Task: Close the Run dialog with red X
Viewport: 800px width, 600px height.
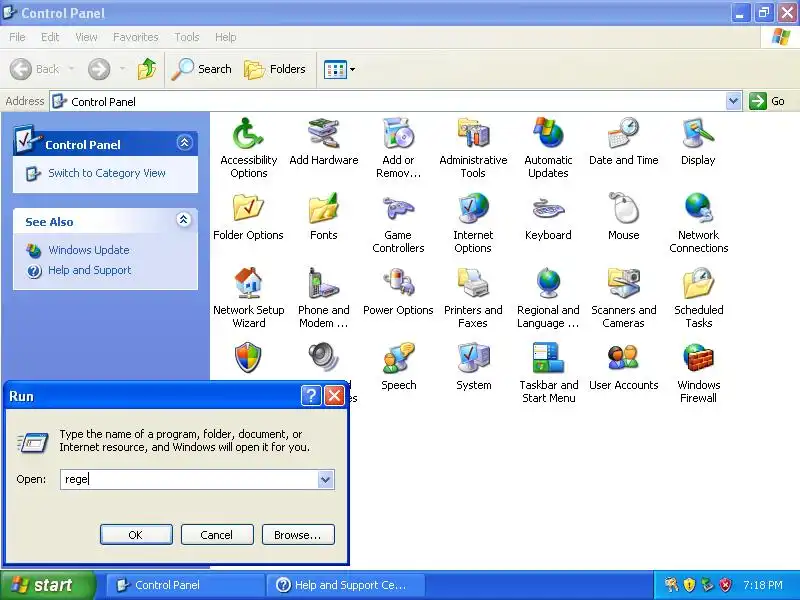Action: pyautogui.click(x=335, y=395)
